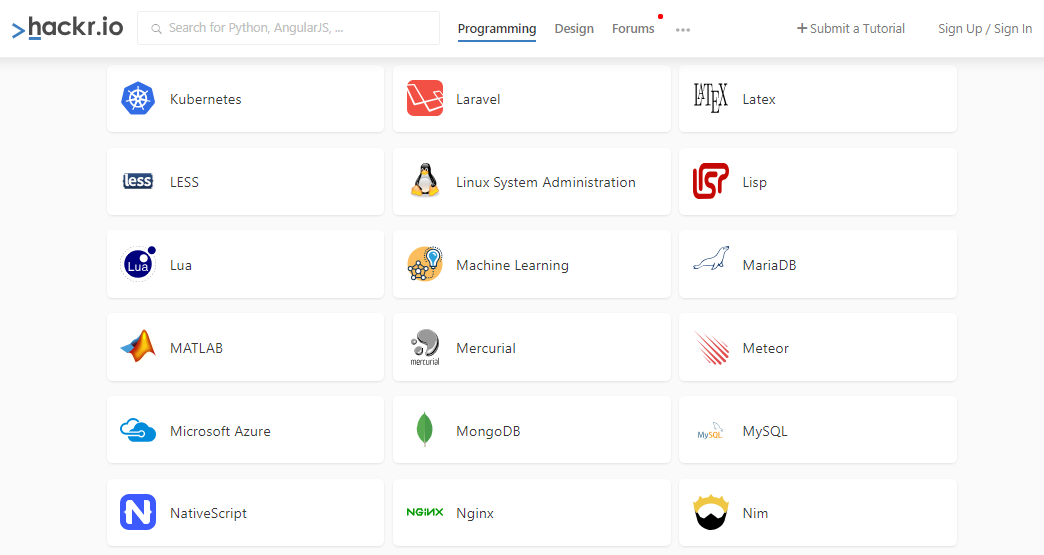Open the Latex tutorials link
The height and width of the screenshot is (555, 1044).
coord(818,98)
